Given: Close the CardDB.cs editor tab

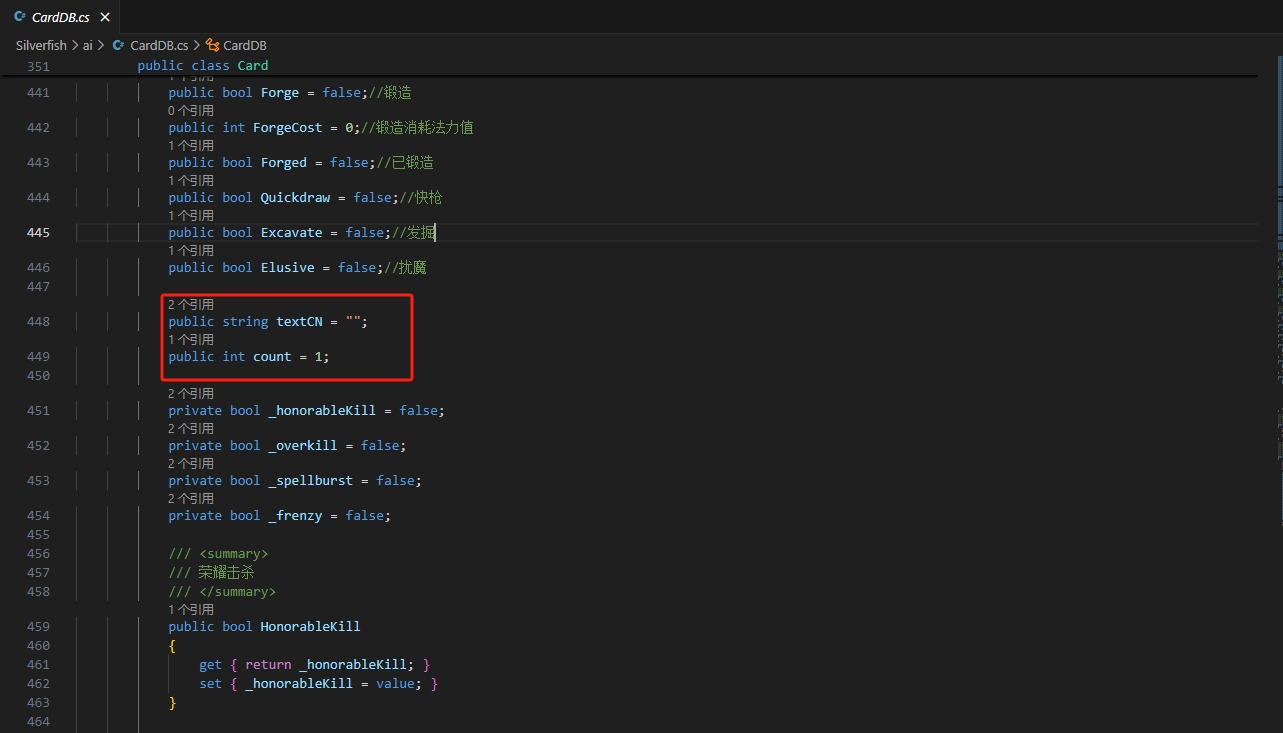Looking at the screenshot, I should [x=105, y=17].
